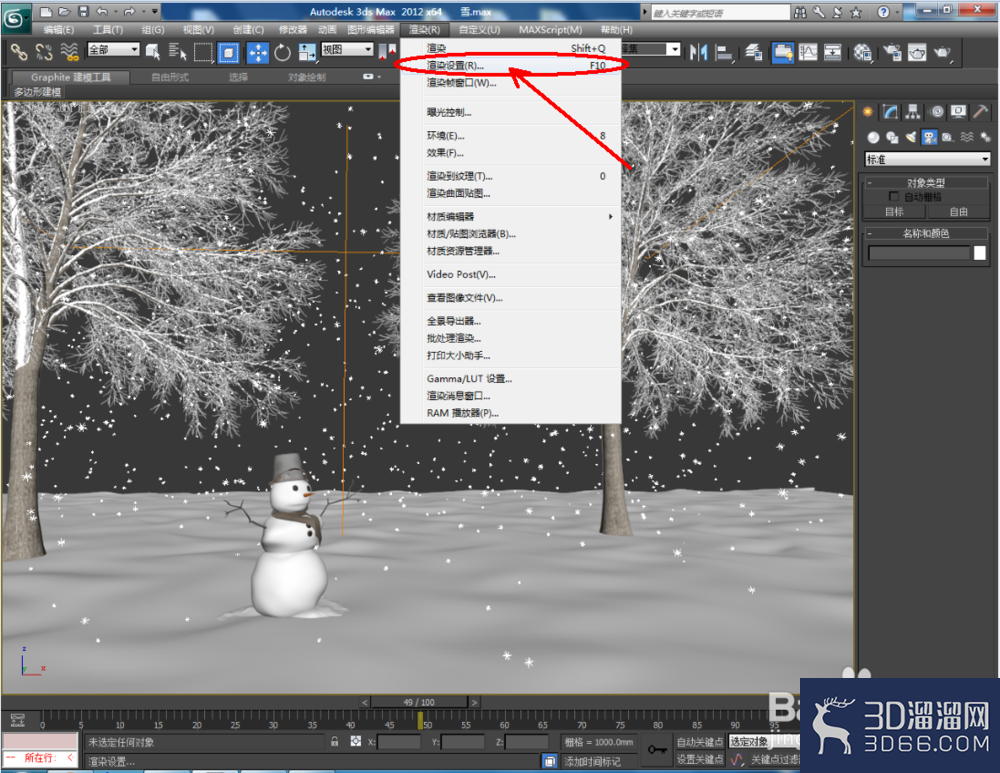Click the white object color swatch
Viewport: 1000px width, 773px height.
[980, 253]
